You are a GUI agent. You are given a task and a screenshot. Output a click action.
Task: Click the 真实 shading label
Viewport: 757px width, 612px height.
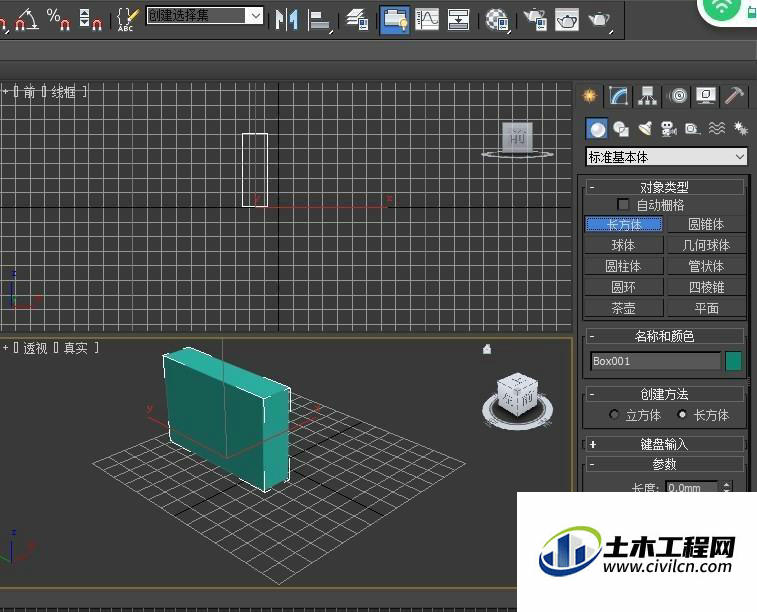click(76, 348)
